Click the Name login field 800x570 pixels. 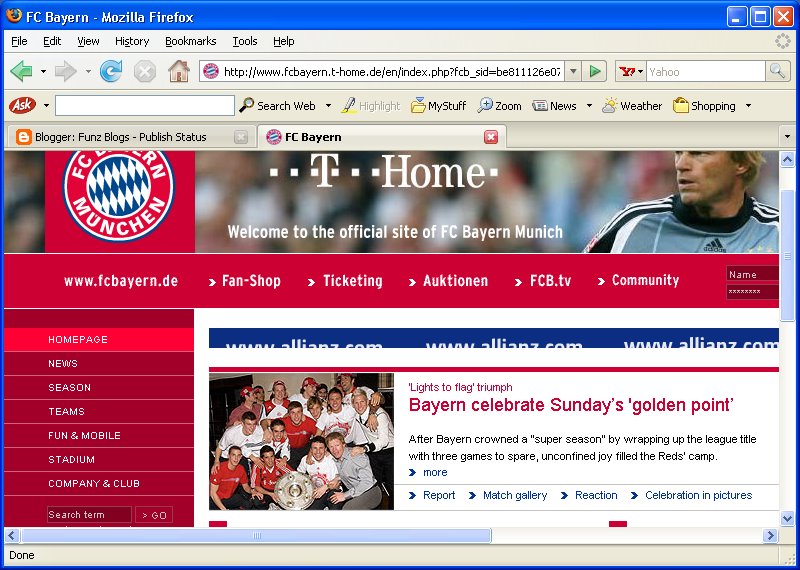coord(753,274)
